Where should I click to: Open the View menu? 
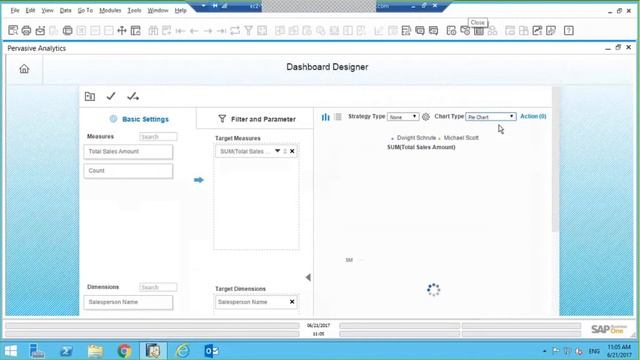point(47,10)
